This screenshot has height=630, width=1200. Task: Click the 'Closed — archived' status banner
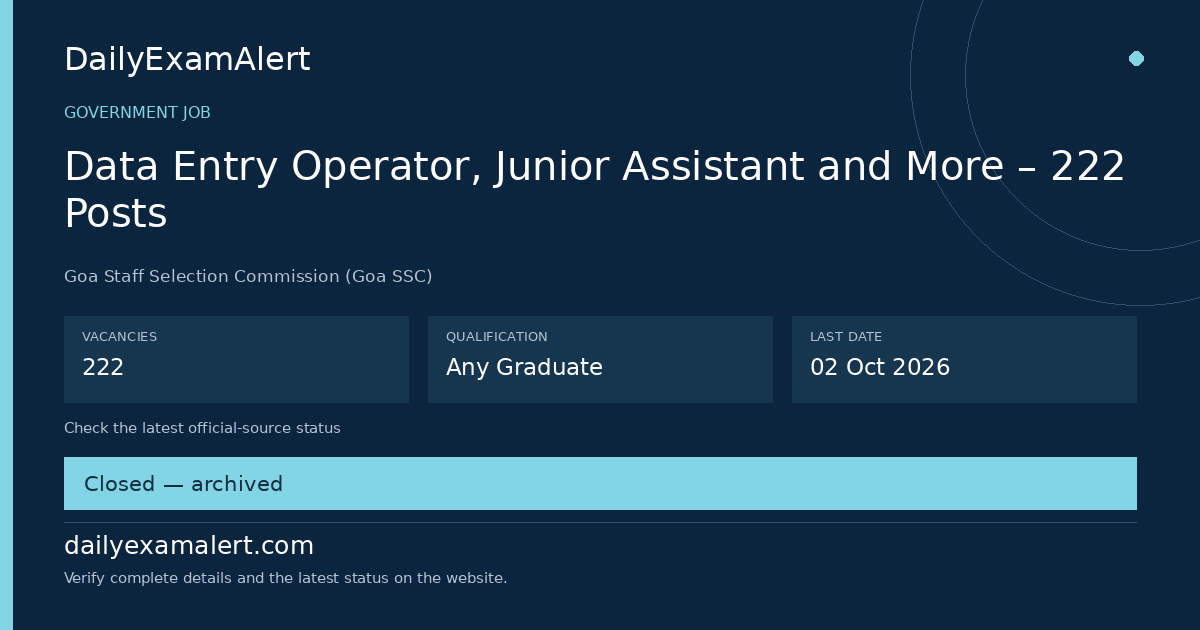(600, 484)
